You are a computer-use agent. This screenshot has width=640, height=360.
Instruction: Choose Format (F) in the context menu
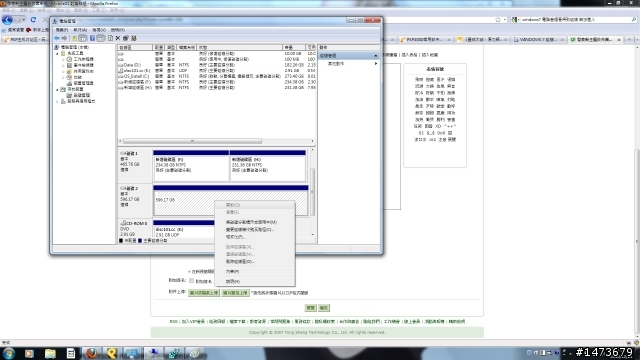(255, 237)
